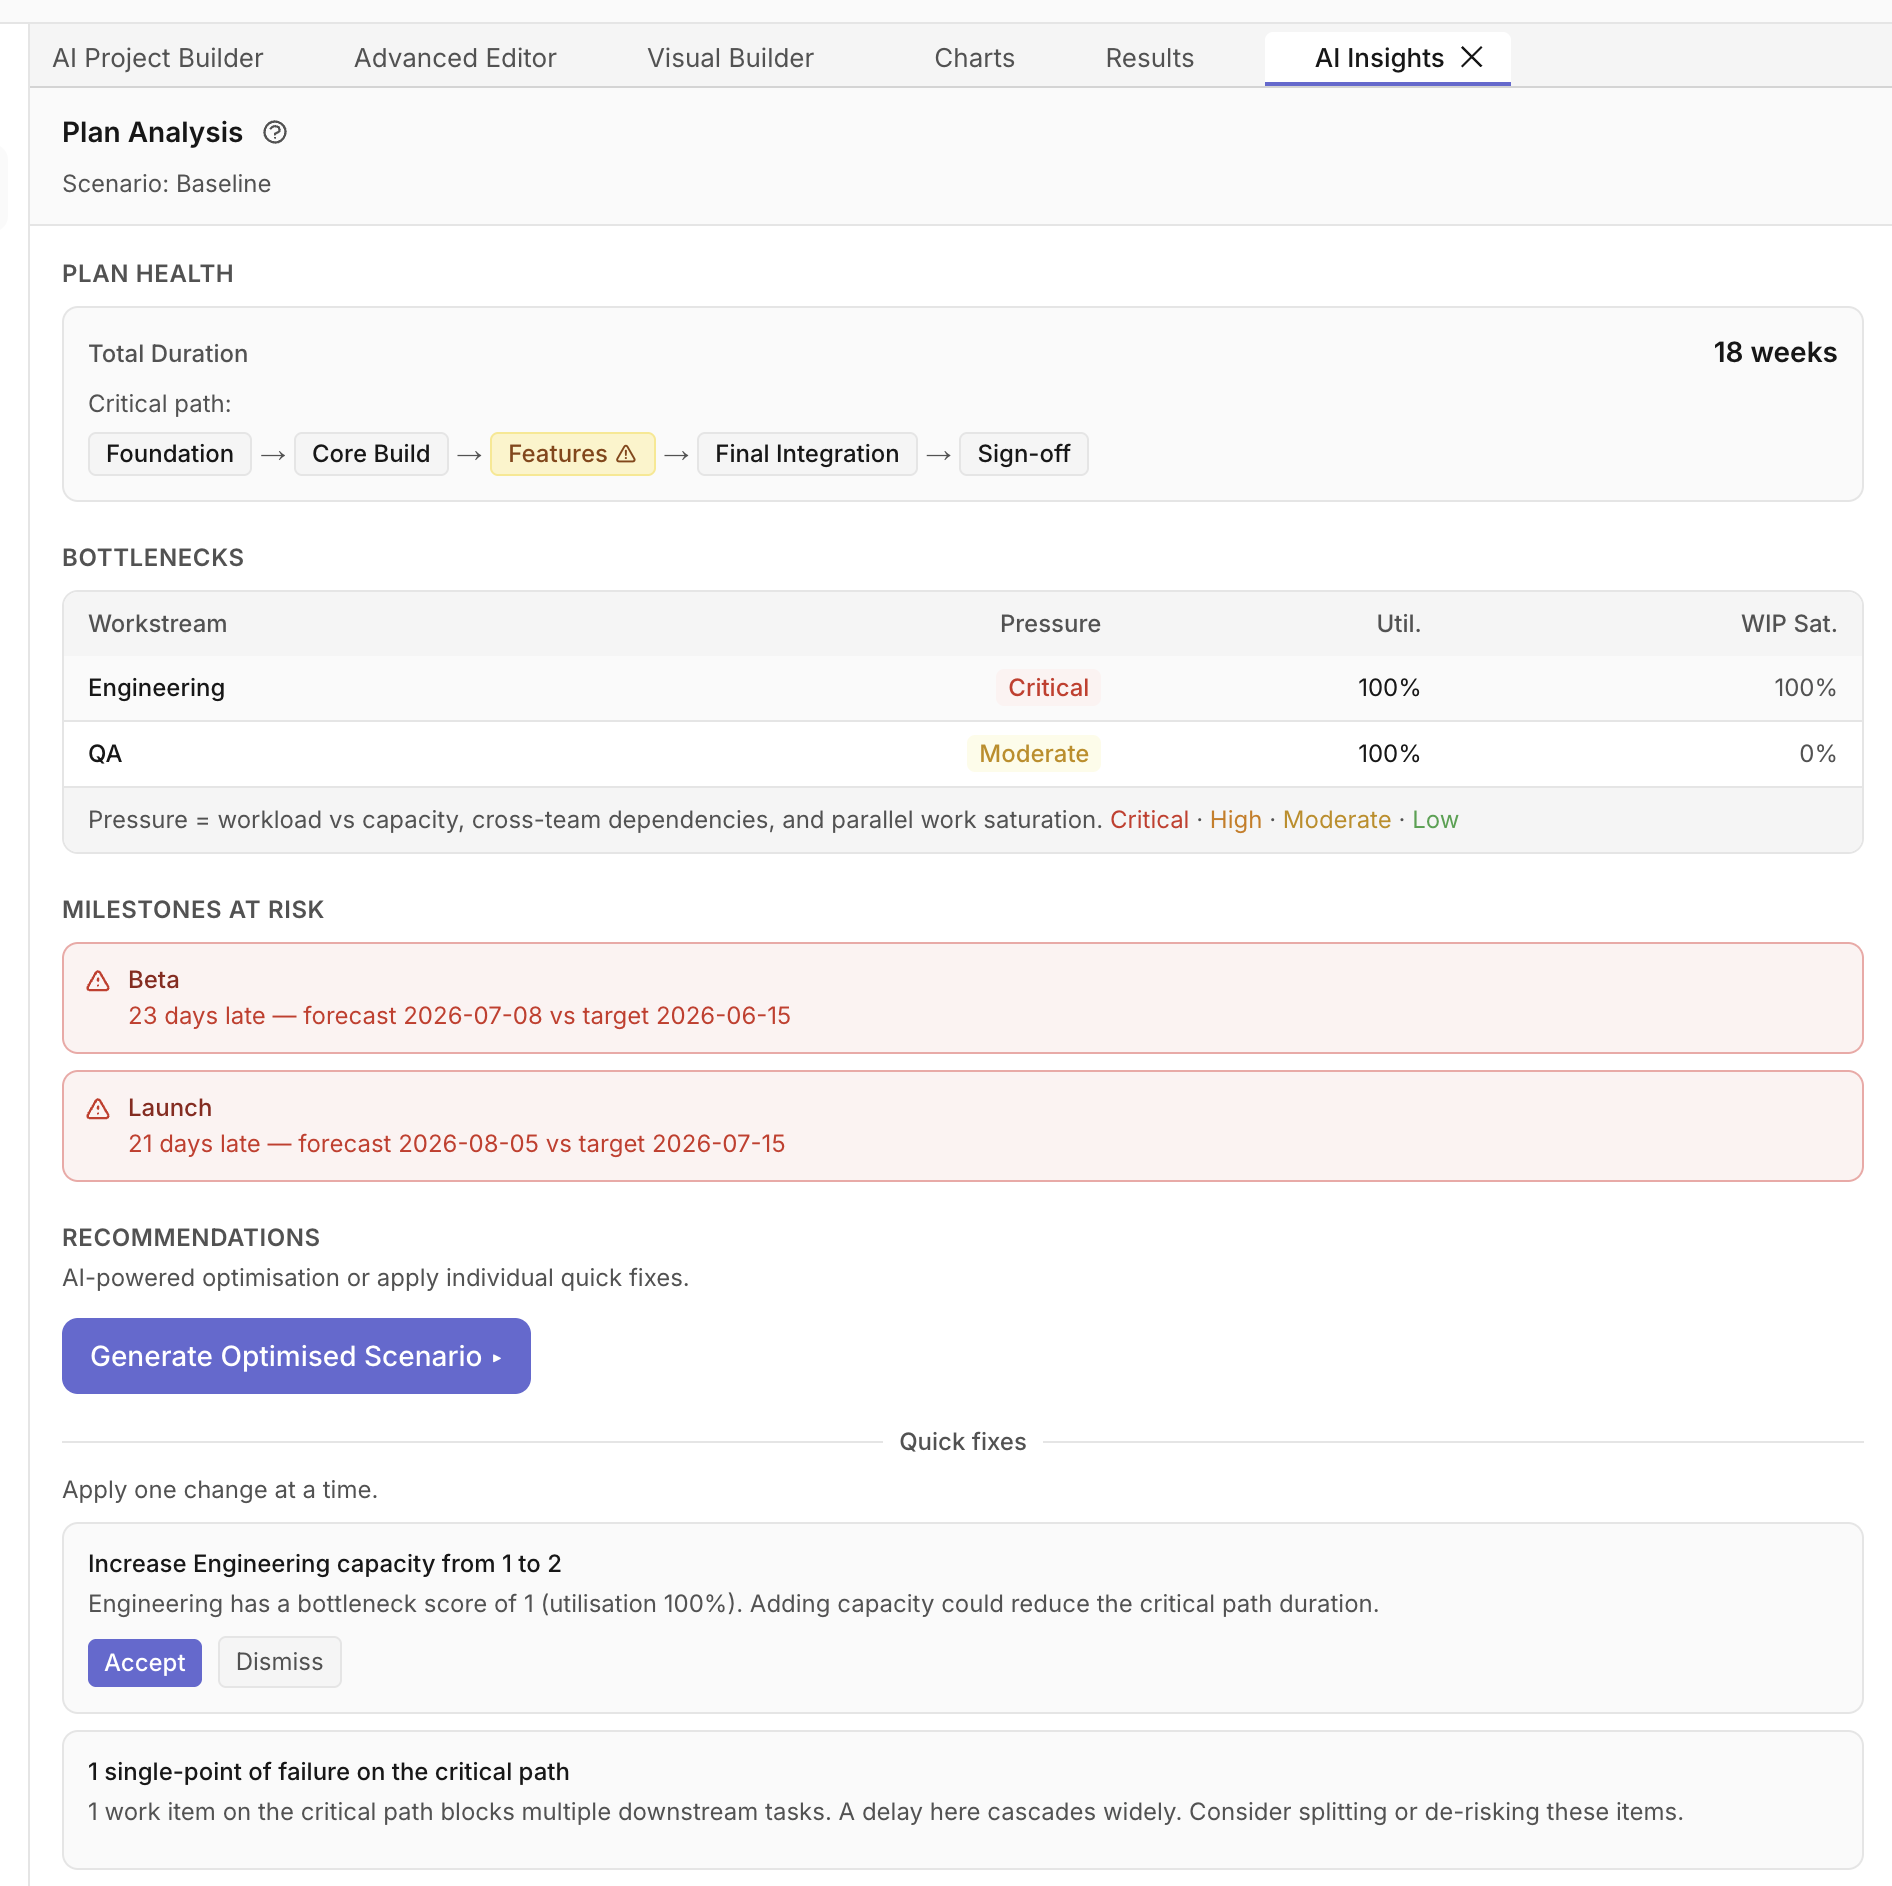Click the Critical pressure badge for Engineering
The width and height of the screenshot is (1892, 1886).
pos(1048,687)
